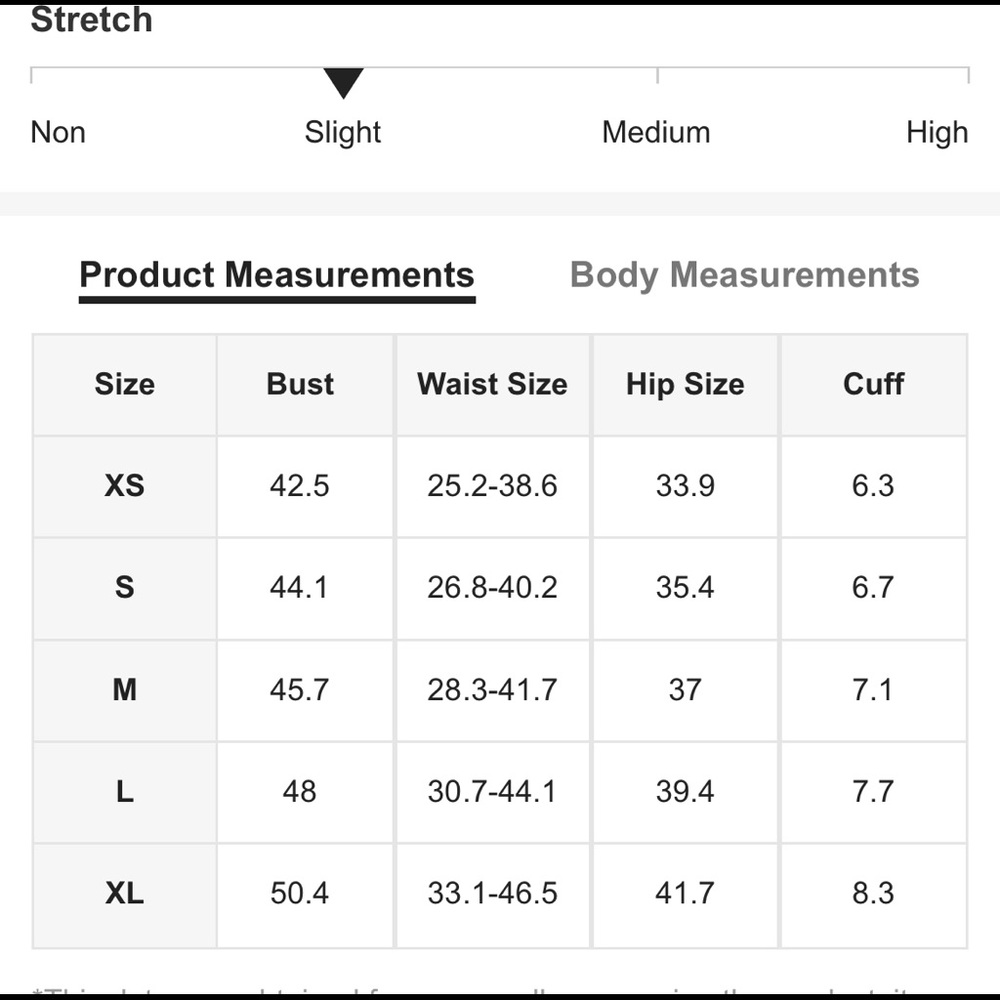Viewport: 1000px width, 1000px height.
Task: Click the High stretch label
Action: (x=937, y=132)
